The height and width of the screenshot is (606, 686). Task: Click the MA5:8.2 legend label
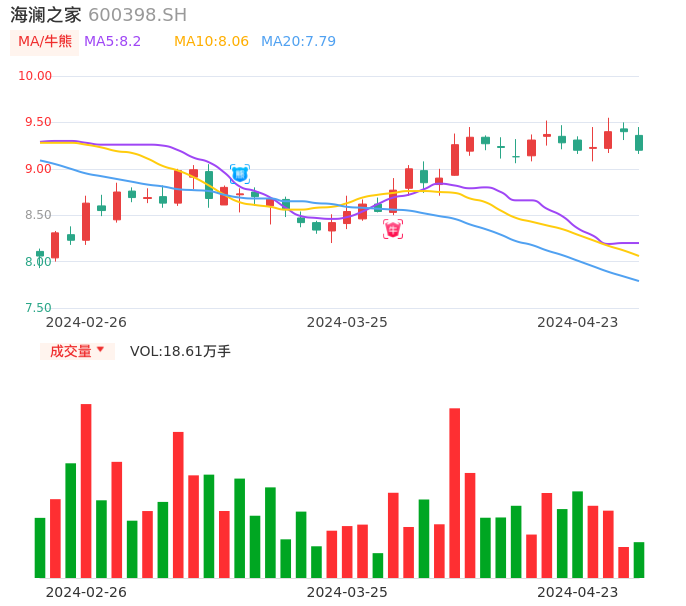(112, 42)
